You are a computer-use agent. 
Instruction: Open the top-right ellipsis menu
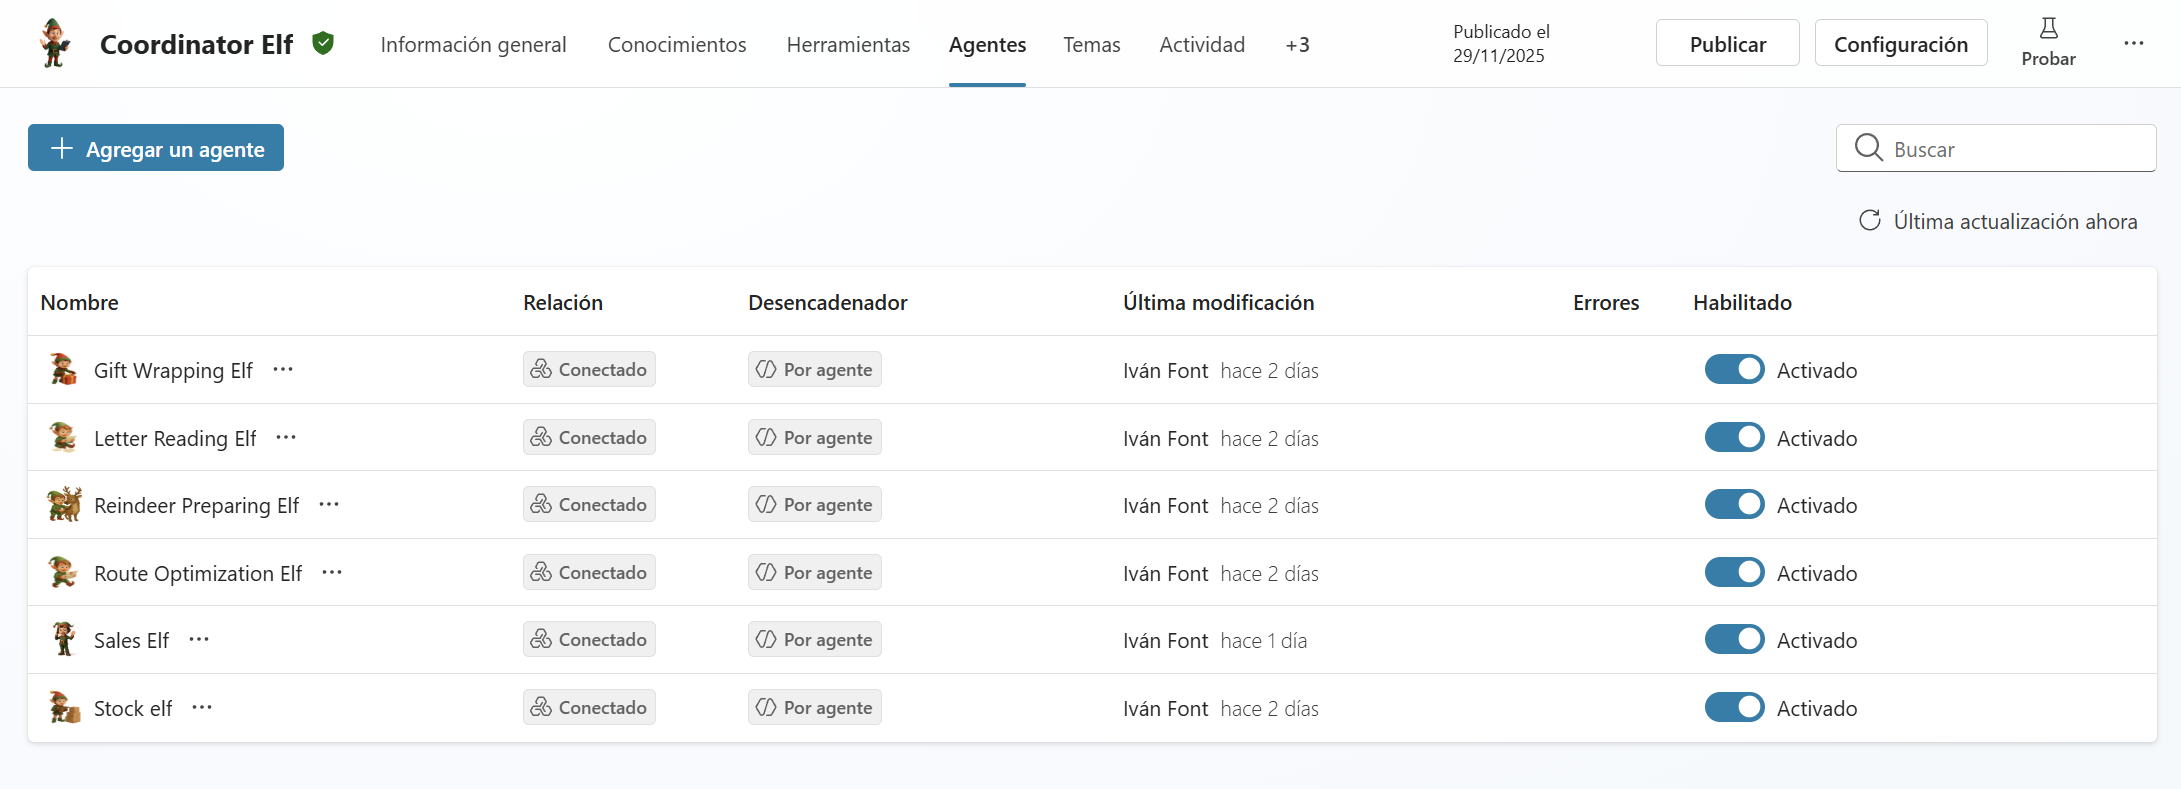click(x=2133, y=44)
